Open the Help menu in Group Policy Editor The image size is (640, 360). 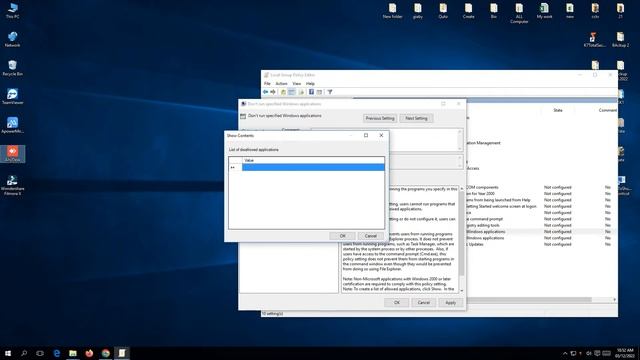pyautogui.click(x=310, y=84)
